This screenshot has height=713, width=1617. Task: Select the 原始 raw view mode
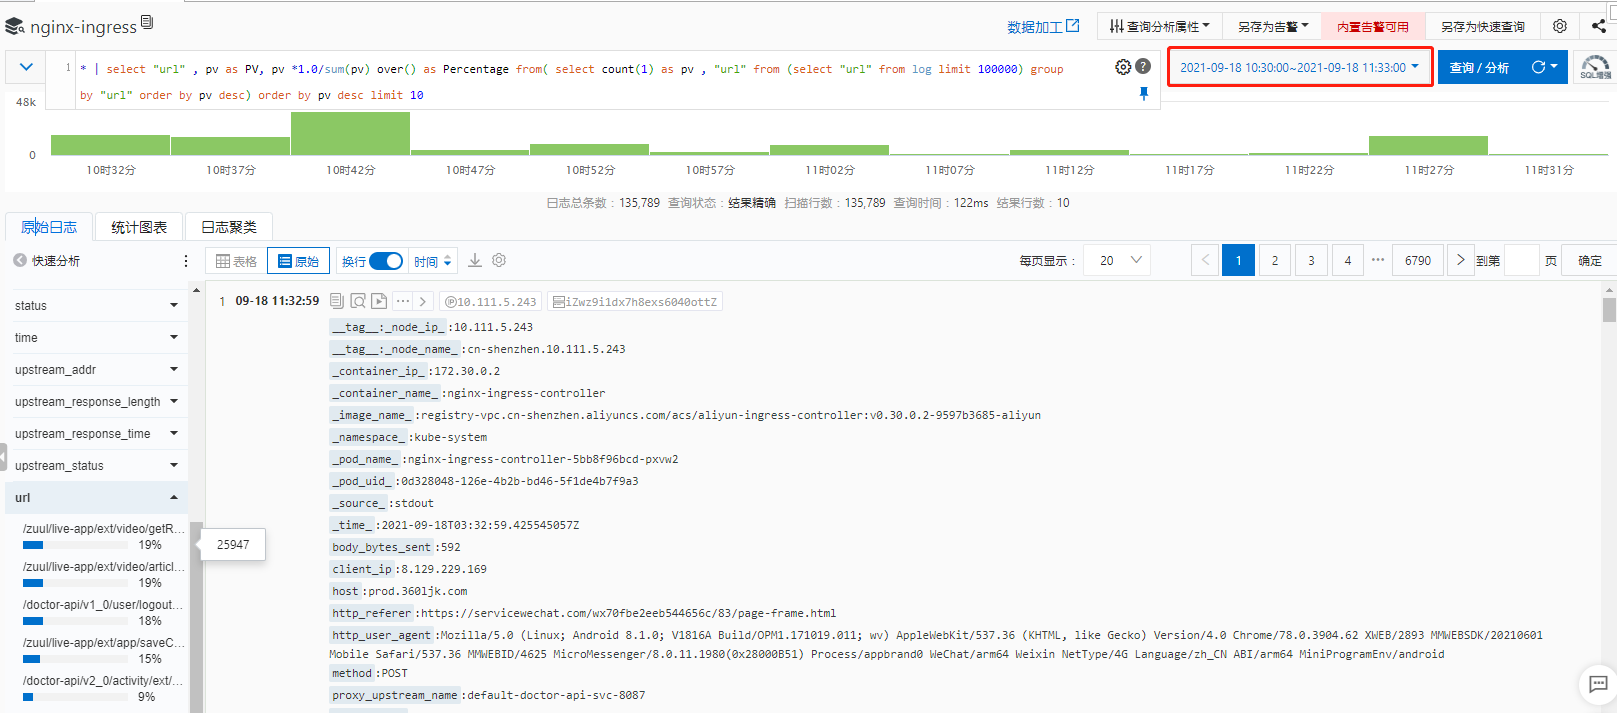[x=298, y=261]
